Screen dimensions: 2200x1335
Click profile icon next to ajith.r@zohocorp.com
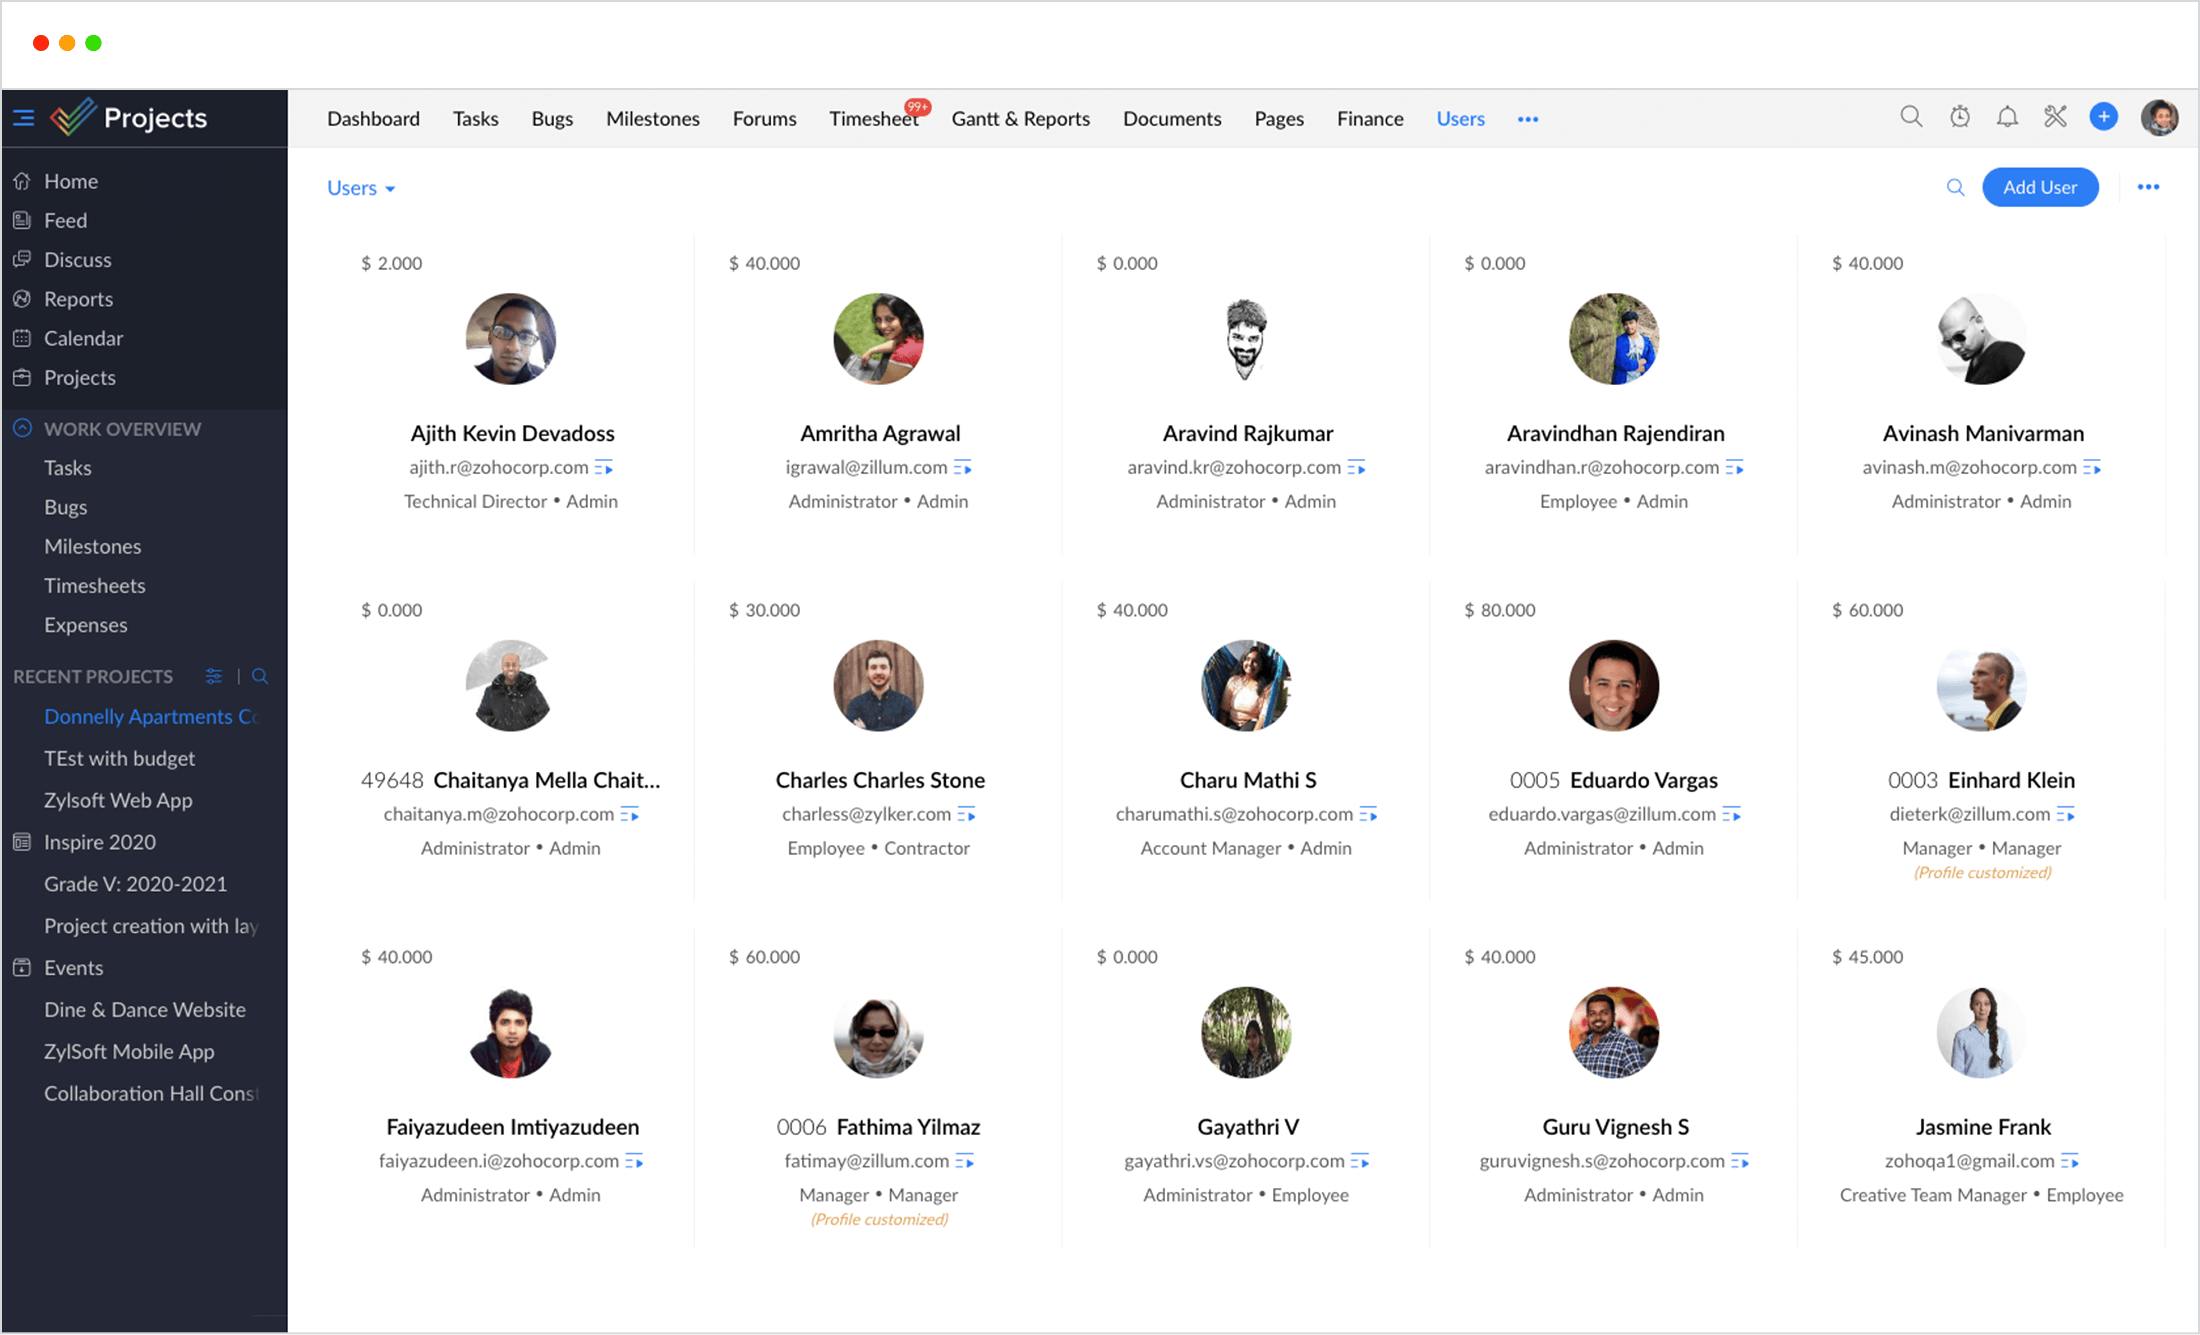[604, 468]
